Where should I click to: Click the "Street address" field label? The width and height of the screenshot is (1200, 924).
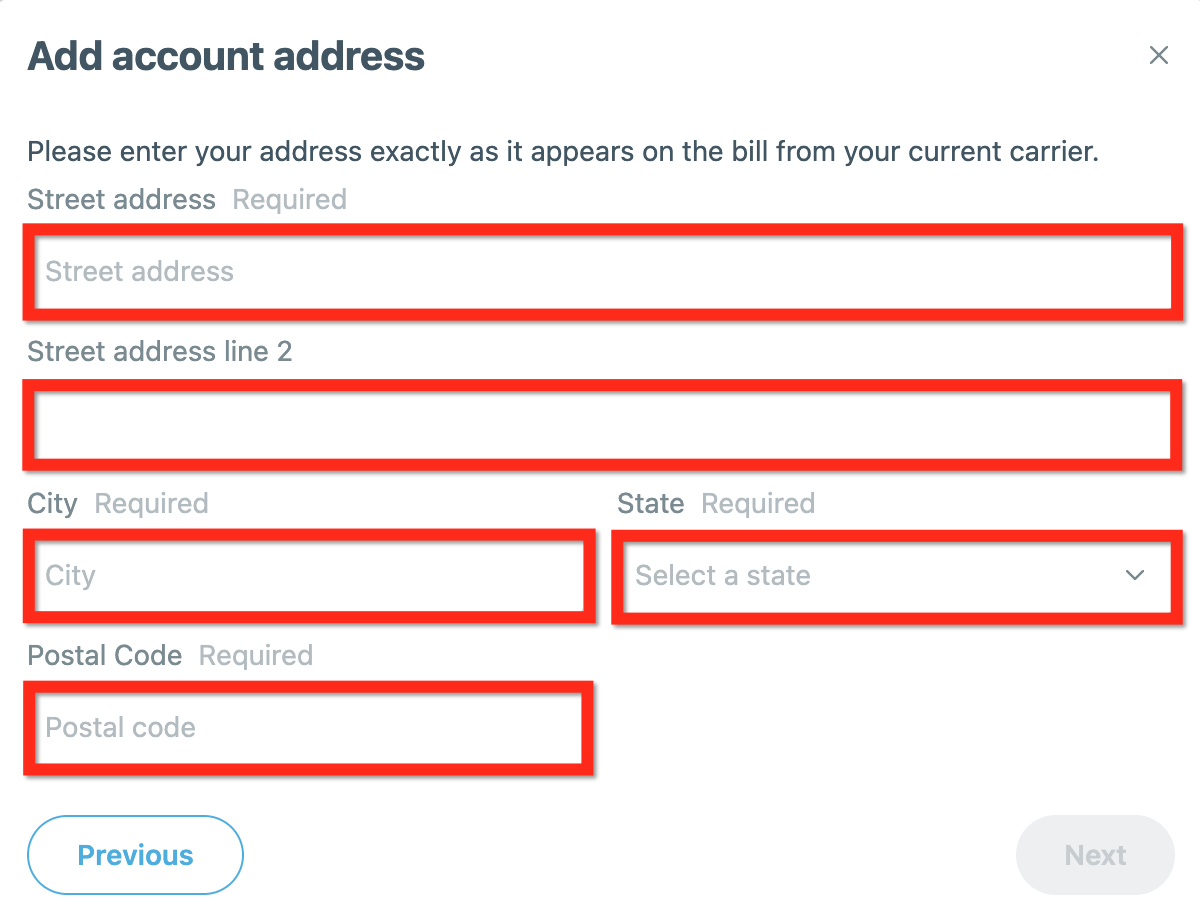point(121,200)
